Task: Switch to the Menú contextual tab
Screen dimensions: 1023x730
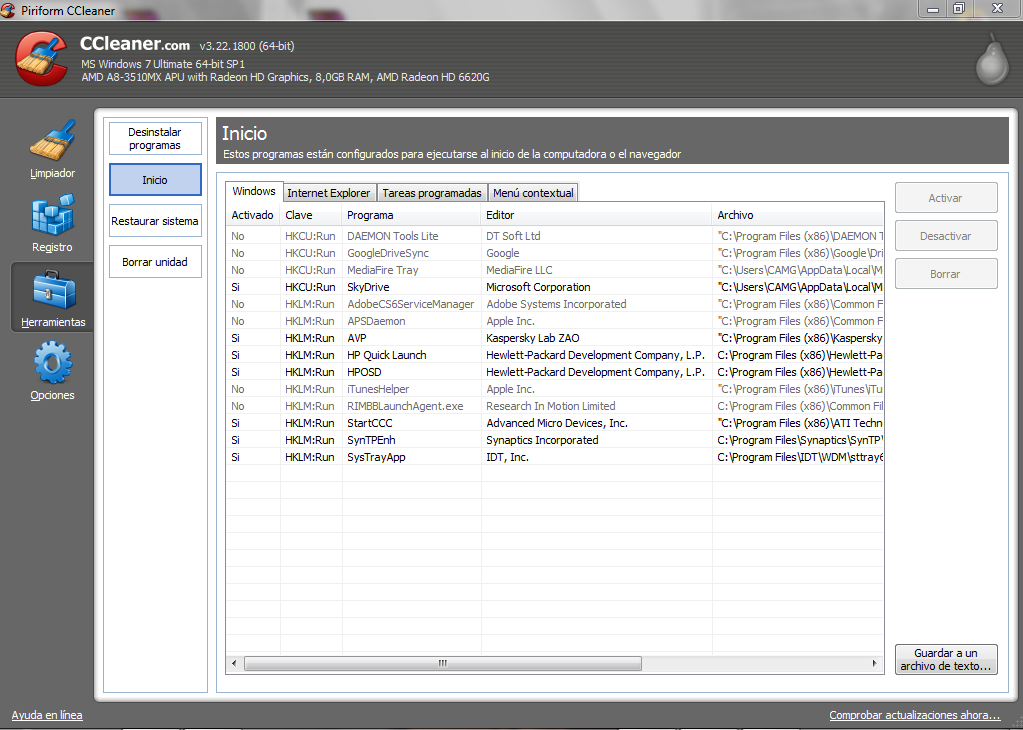Action: click(533, 193)
